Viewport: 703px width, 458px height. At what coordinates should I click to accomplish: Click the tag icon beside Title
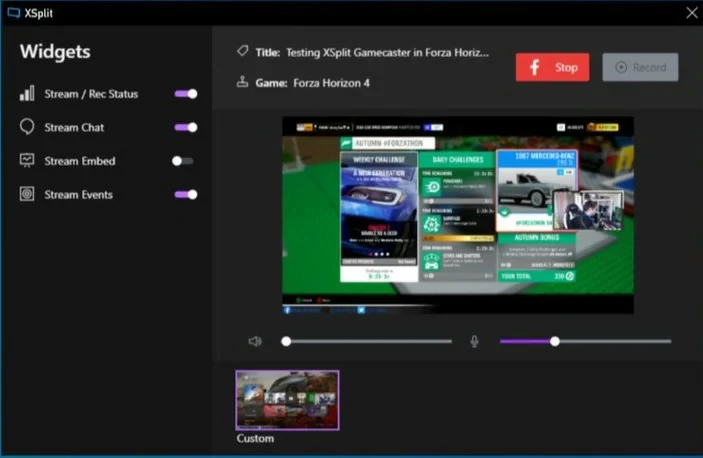(243, 51)
